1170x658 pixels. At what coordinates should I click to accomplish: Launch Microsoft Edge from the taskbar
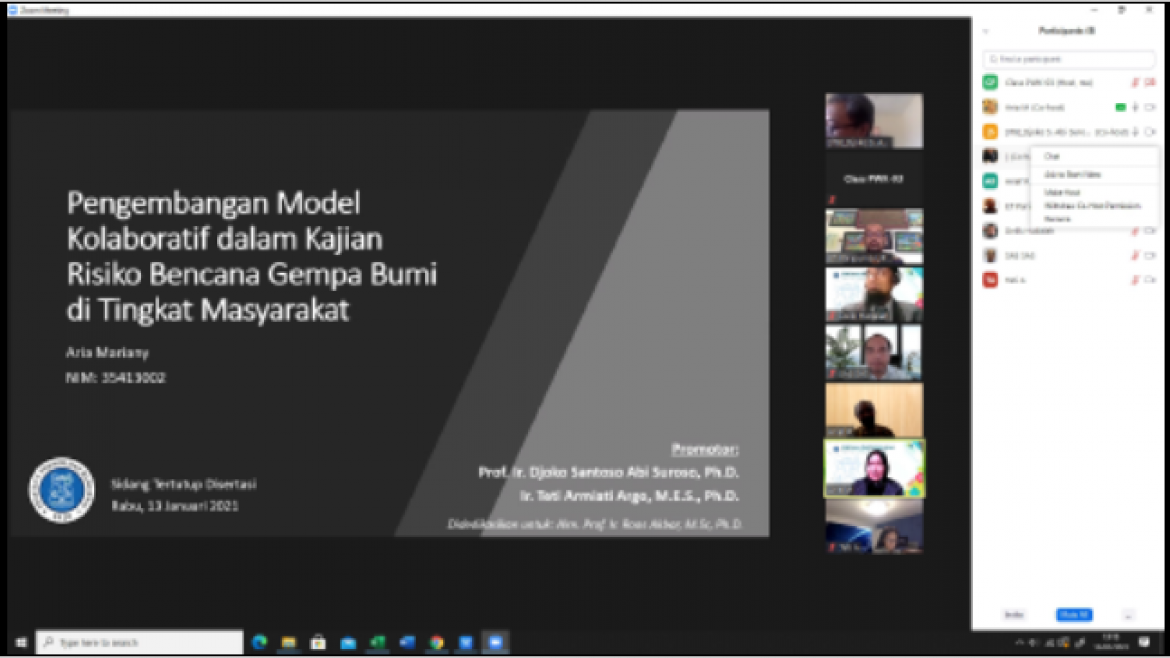(x=260, y=642)
